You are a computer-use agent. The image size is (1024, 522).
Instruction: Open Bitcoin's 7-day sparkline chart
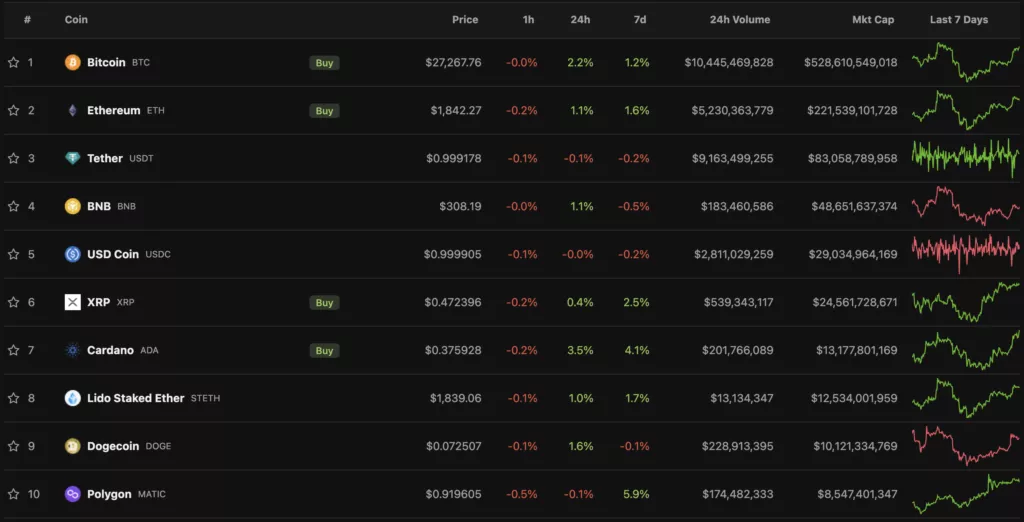tap(966, 62)
